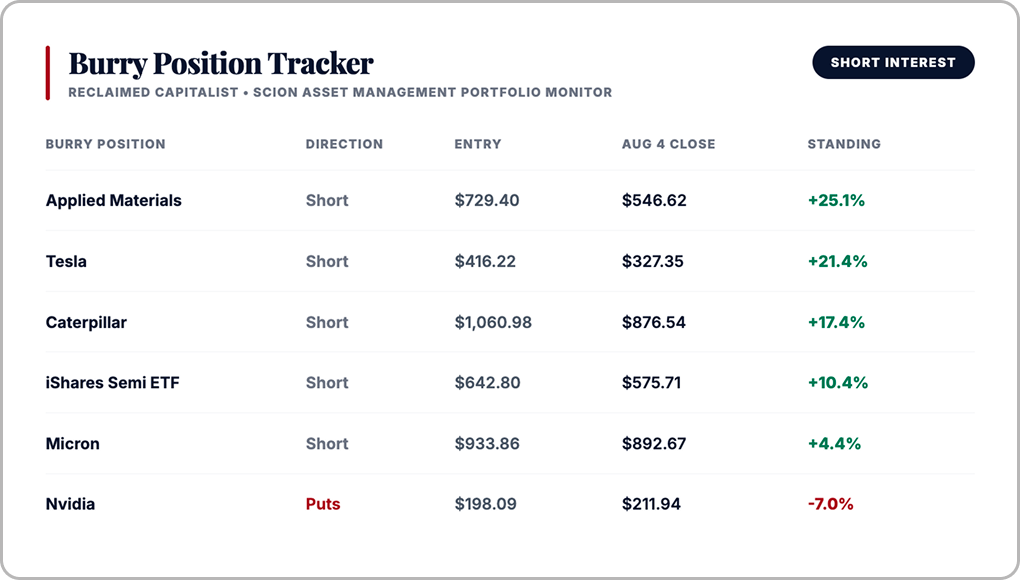Open the Applied Materials row
This screenshot has width=1020, height=580.
510,200
